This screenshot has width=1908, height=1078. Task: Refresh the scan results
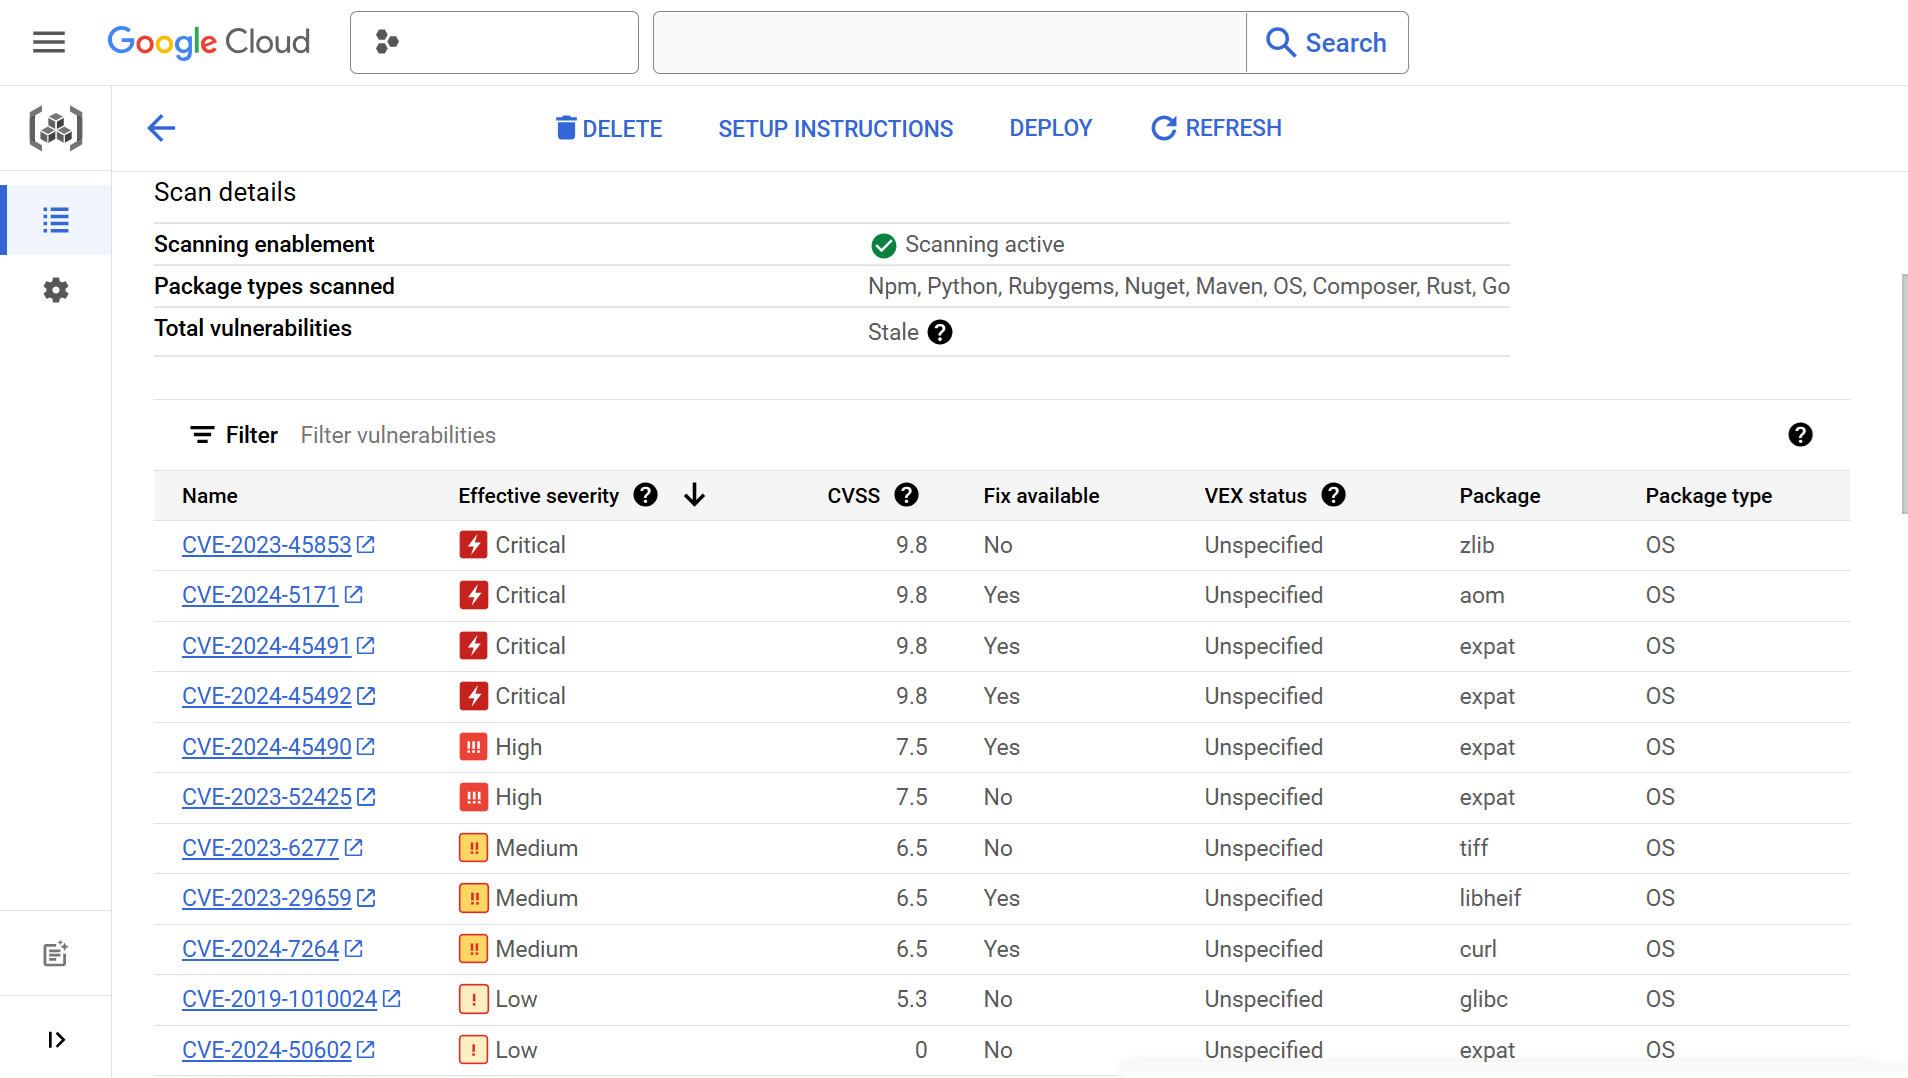(x=1216, y=128)
